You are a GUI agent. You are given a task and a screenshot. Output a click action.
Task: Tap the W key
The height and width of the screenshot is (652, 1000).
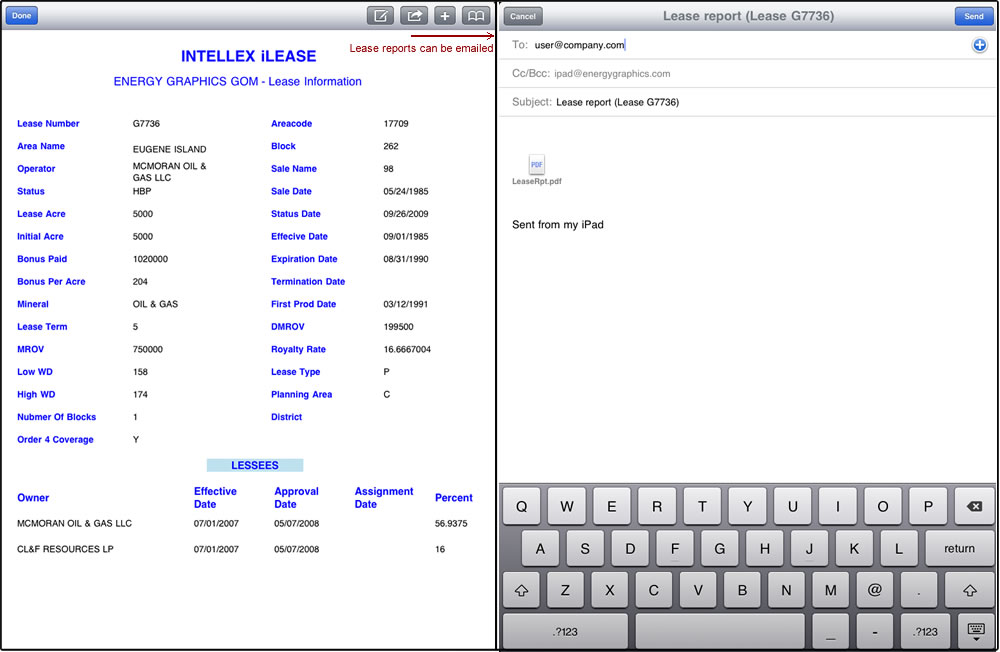[x=566, y=507]
